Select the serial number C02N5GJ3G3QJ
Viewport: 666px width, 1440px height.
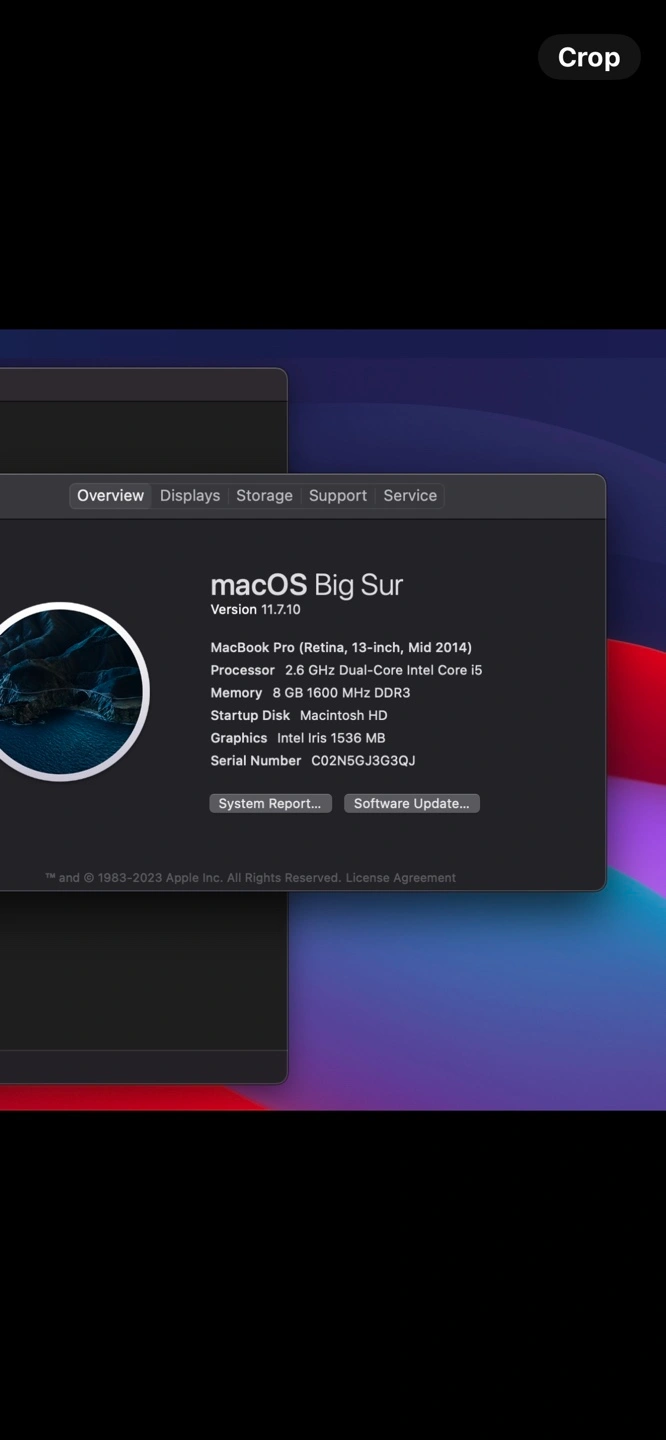pyautogui.click(x=363, y=760)
